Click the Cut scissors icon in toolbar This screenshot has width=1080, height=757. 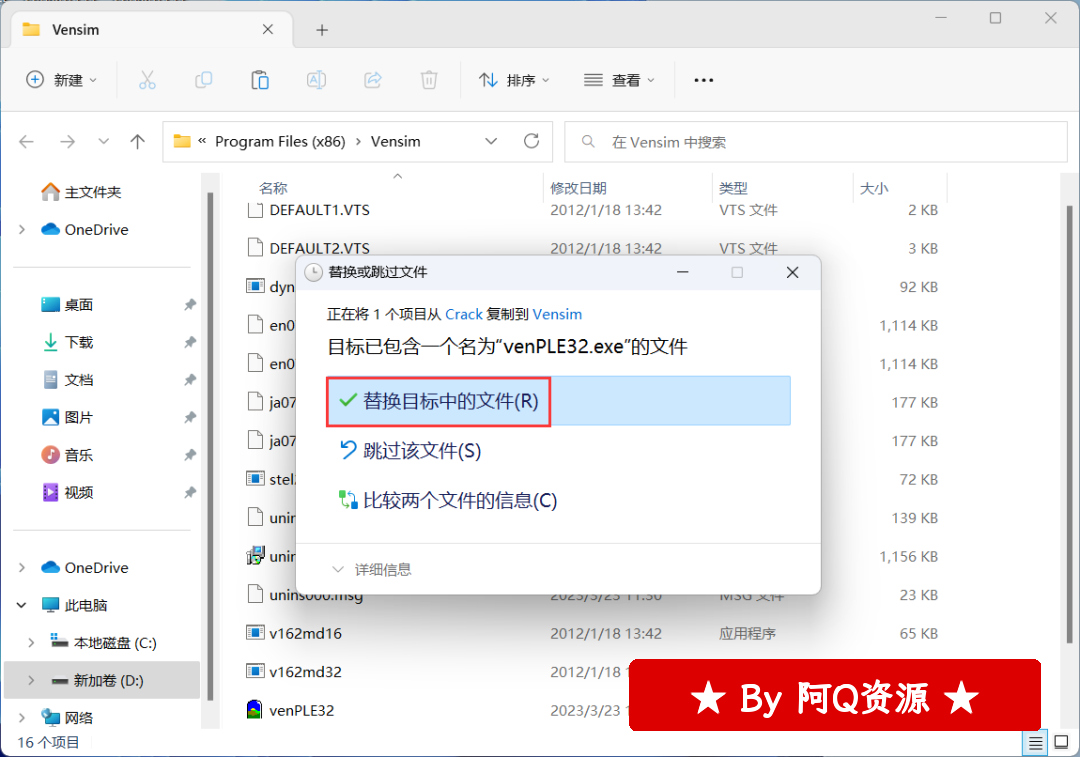tap(147, 81)
